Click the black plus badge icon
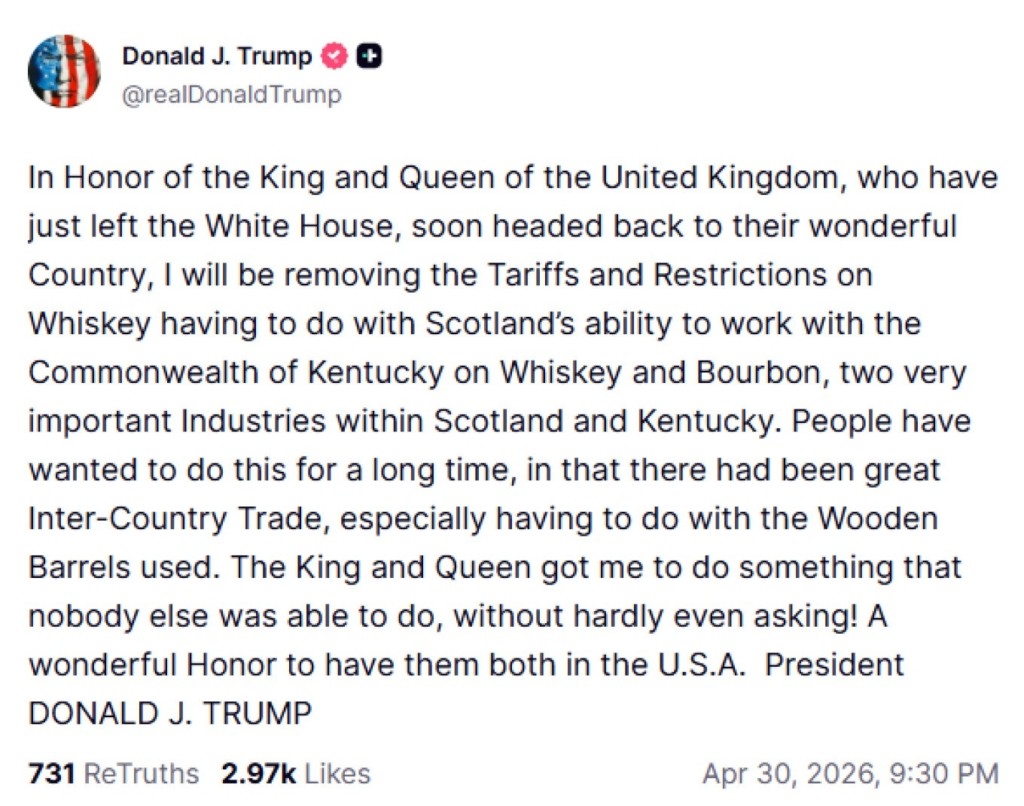Viewport: 1024px width, 806px height. [x=370, y=57]
